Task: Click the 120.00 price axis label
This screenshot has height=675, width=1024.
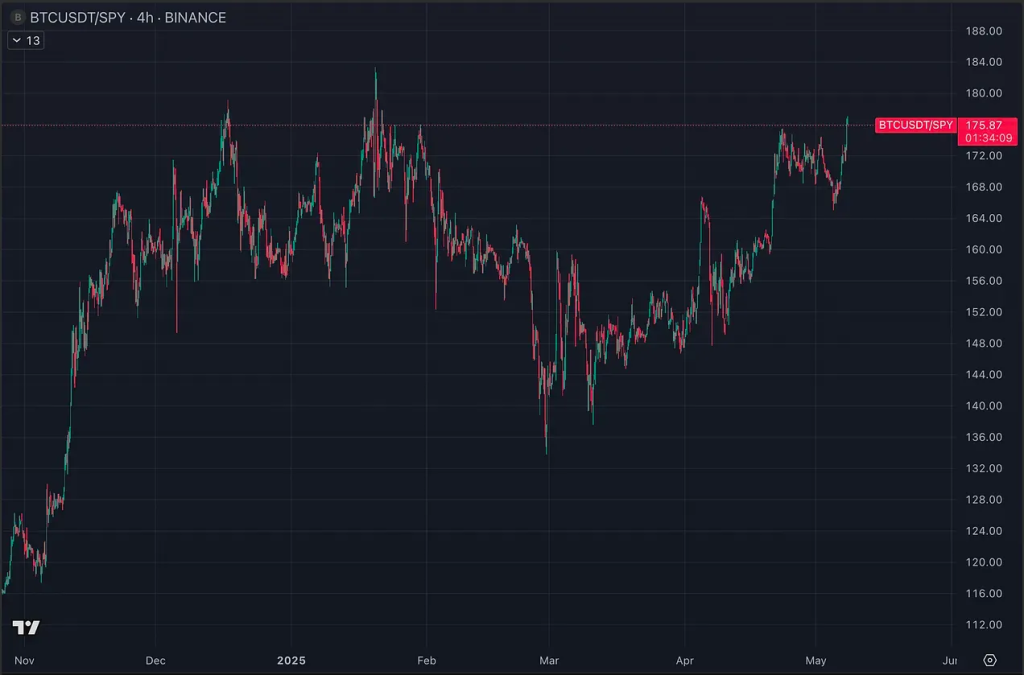Action: click(x=984, y=562)
